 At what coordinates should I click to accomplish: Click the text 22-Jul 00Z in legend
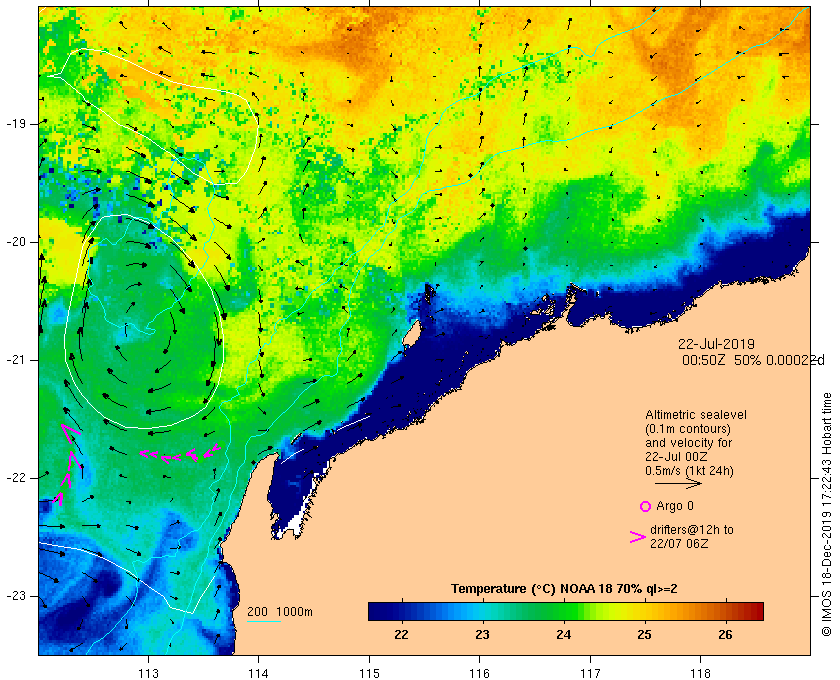pos(676,457)
